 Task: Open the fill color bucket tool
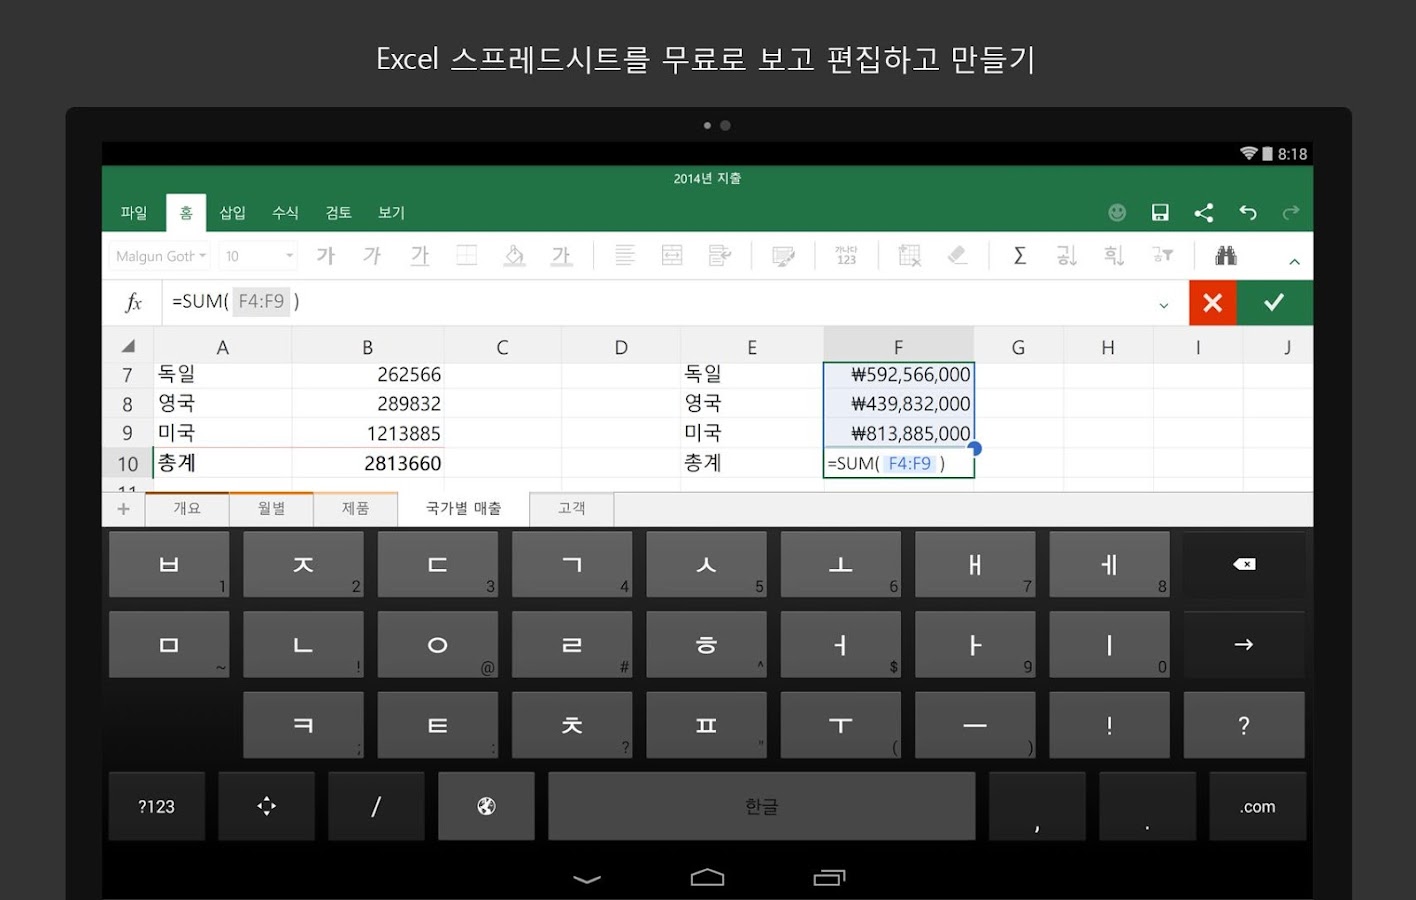click(515, 255)
